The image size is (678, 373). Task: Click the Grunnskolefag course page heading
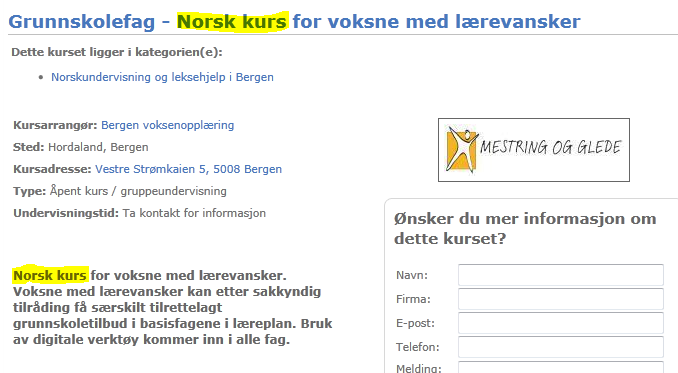(x=294, y=22)
